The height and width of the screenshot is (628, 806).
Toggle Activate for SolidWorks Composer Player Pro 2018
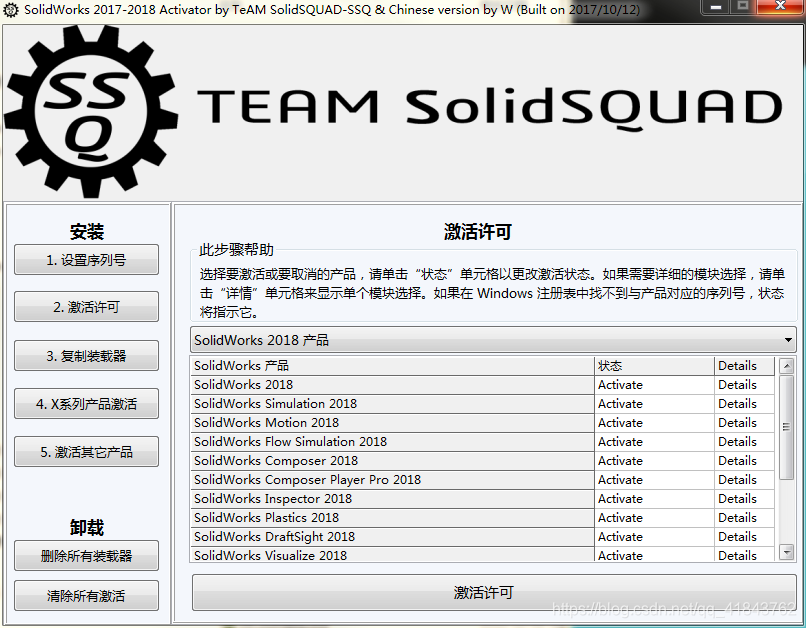(x=654, y=480)
